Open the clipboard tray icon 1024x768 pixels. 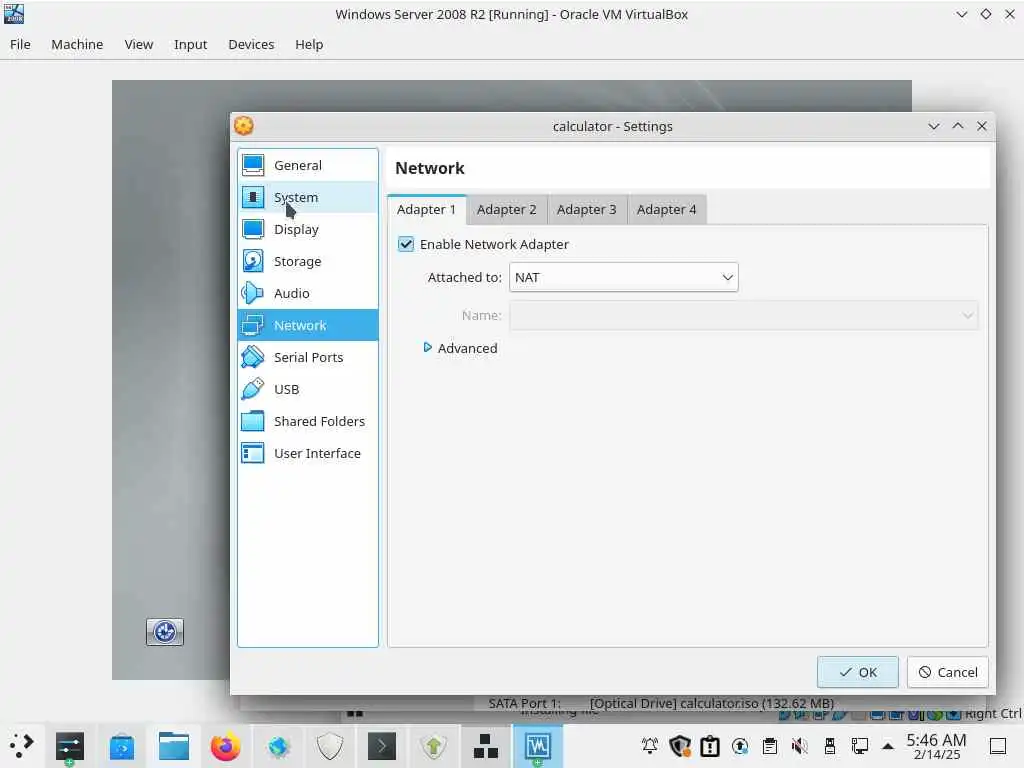point(770,746)
